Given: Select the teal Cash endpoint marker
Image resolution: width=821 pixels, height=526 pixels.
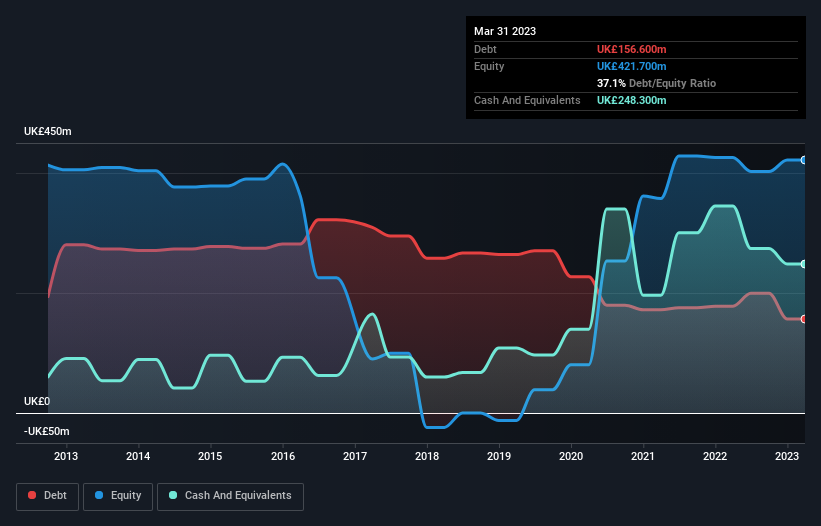Looking at the screenshot, I should click(x=804, y=264).
